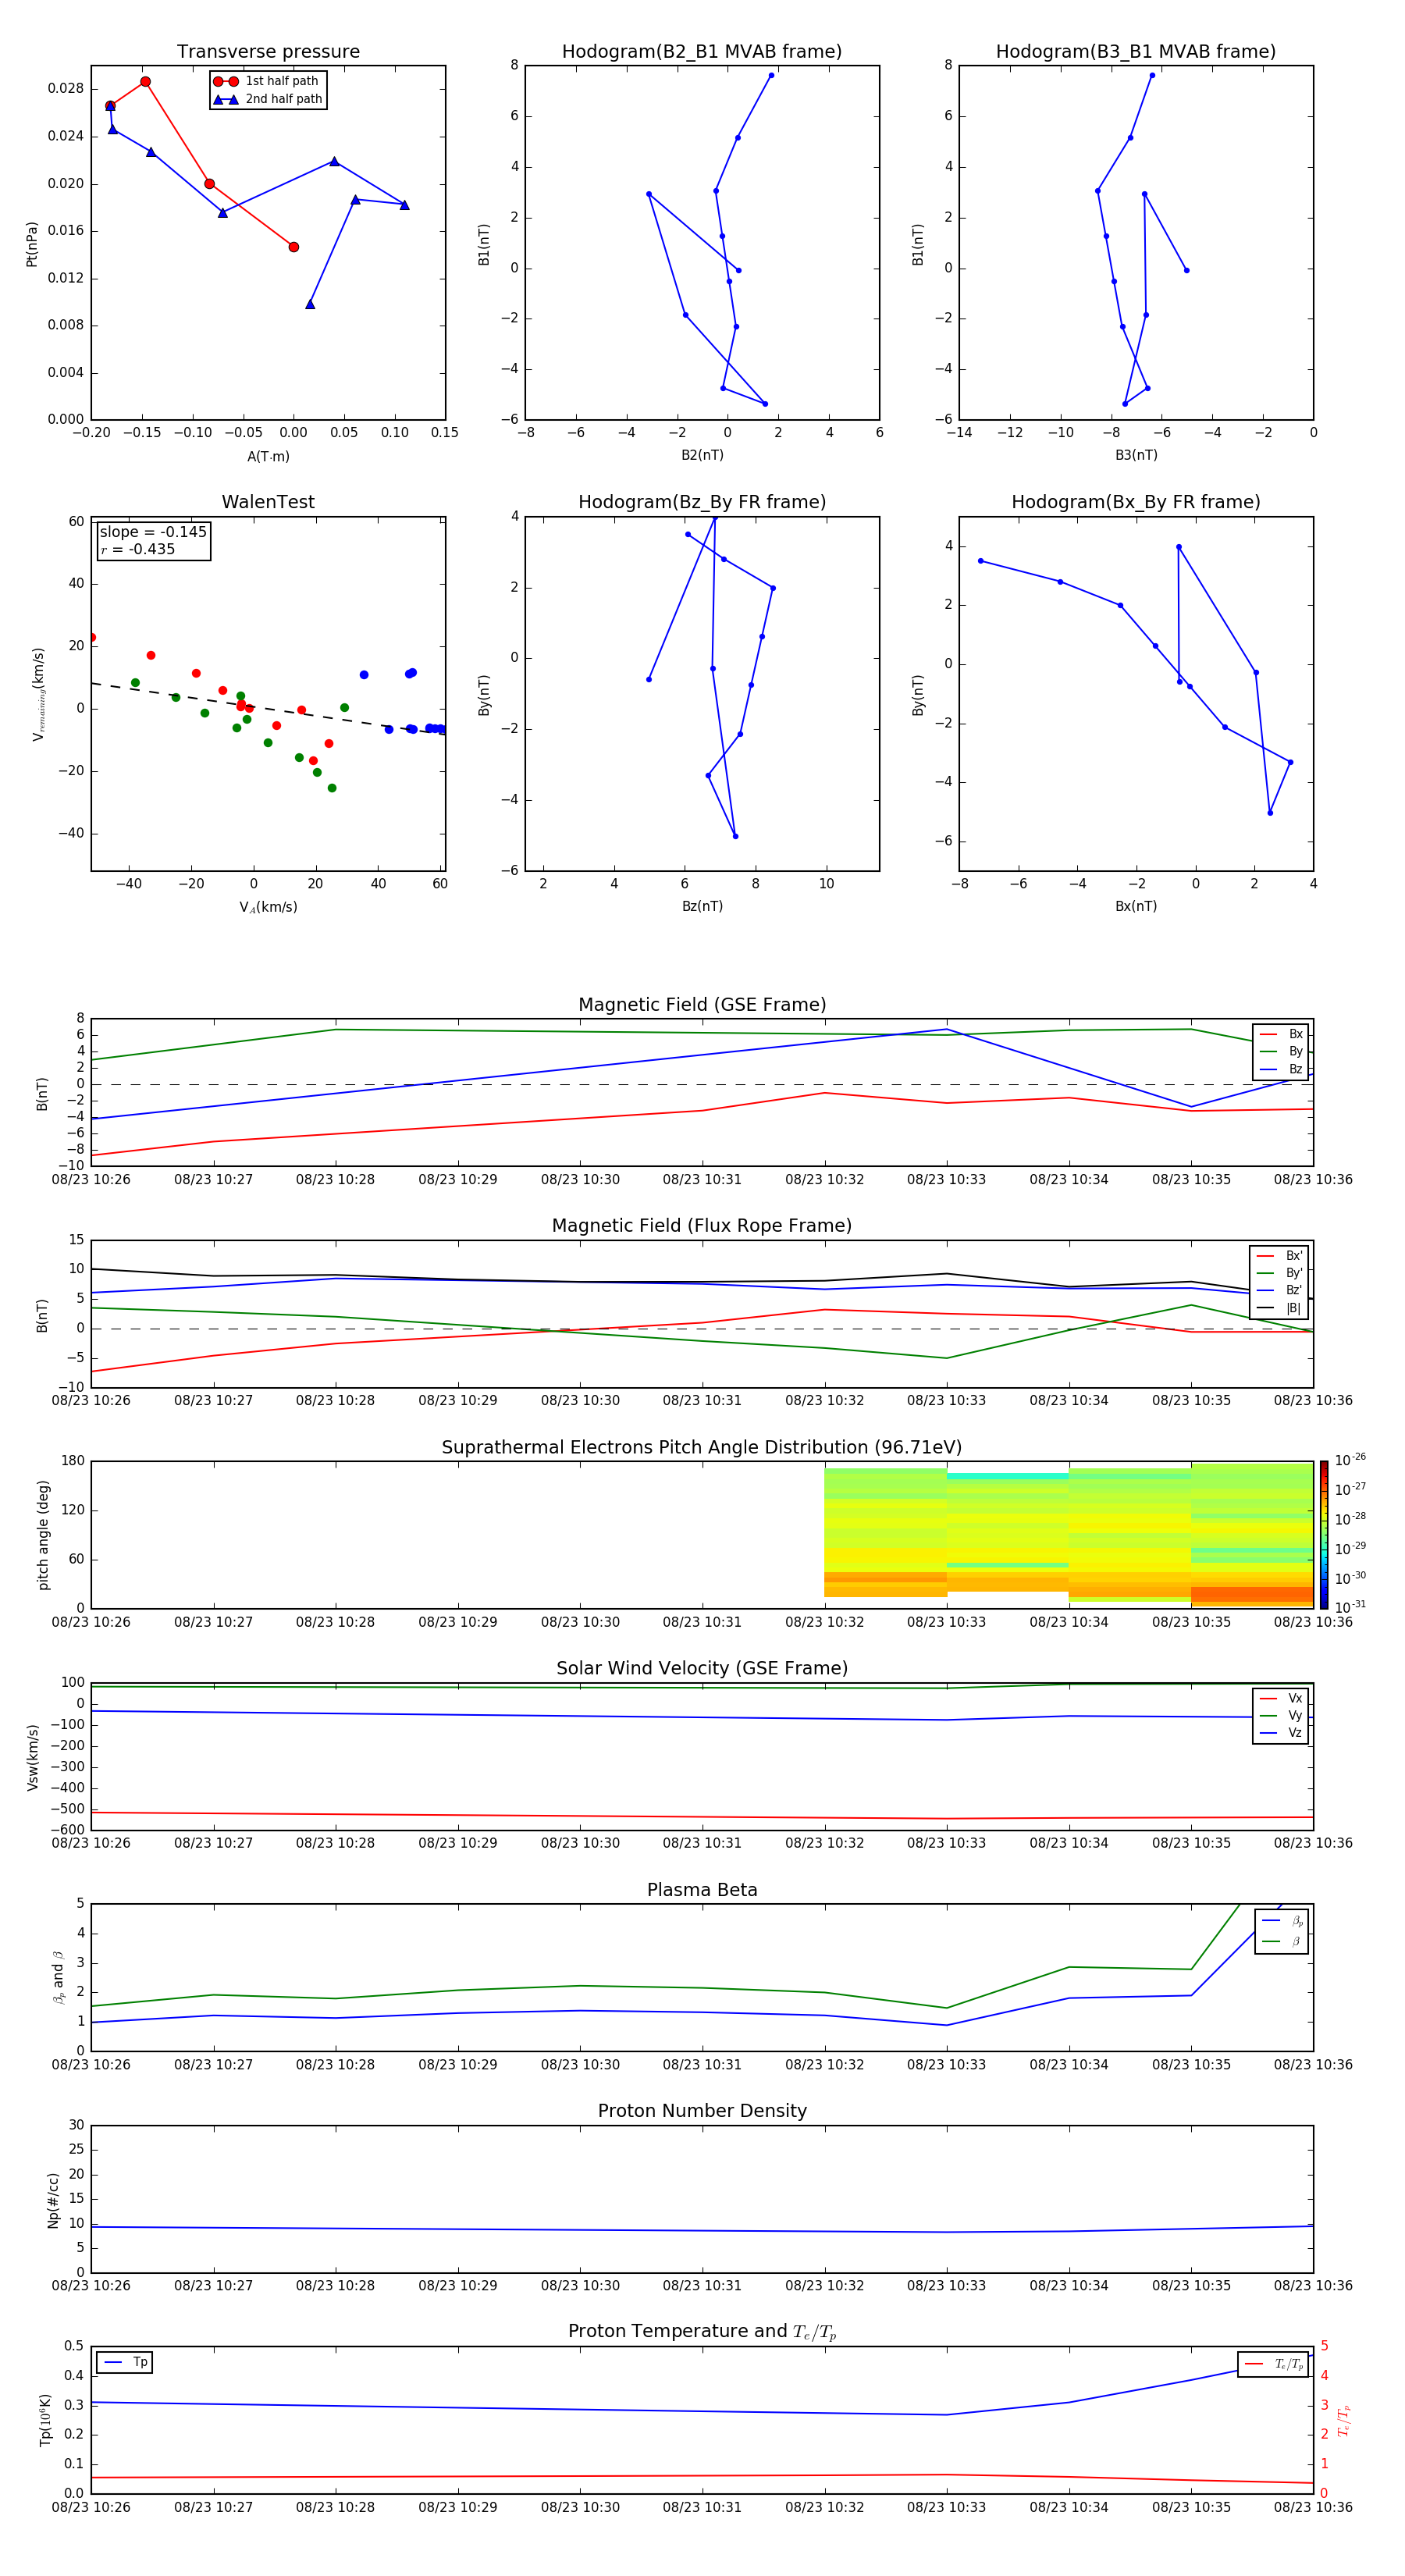Click the 'Plasma Beta' title
Image resolution: width=1405 pixels, height=2576 pixels.
(702, 1891)
